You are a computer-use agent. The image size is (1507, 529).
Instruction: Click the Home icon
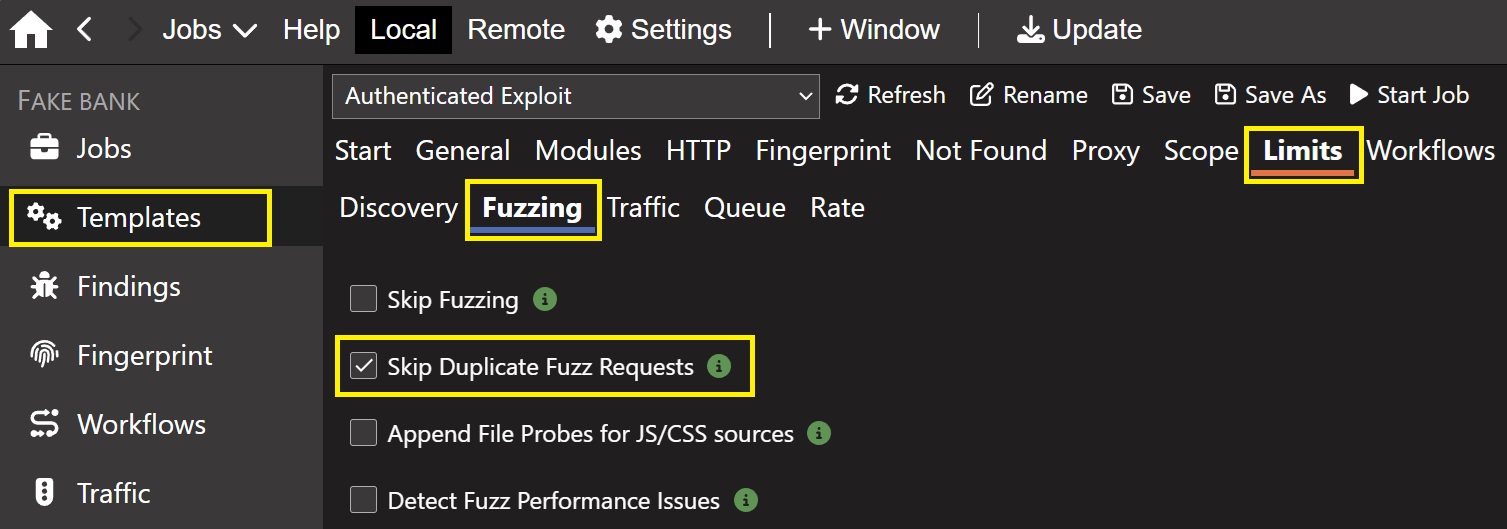pyautogui.click(x=31, y=30)
